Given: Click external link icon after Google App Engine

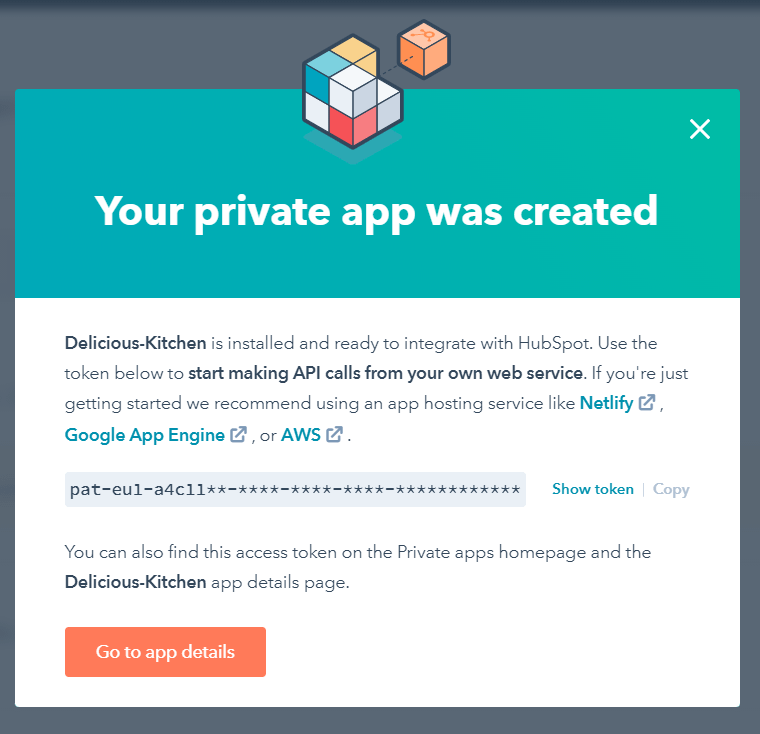Looking at the screenshot, I should coord(239,435).
